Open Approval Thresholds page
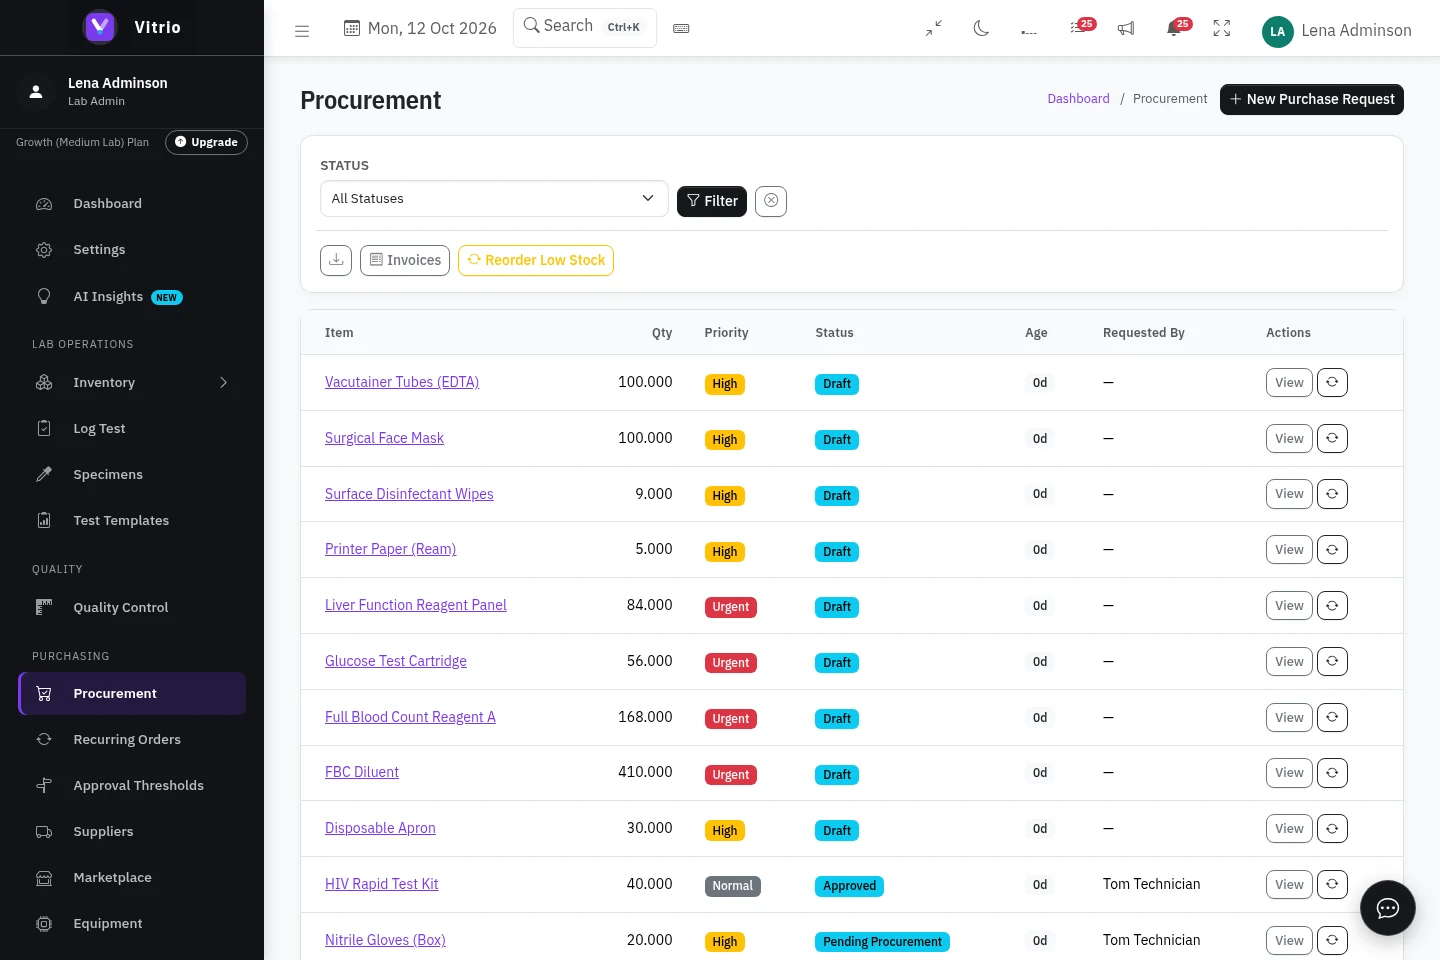The height and width of the screenshot is (960, 1440). [132, 786]
